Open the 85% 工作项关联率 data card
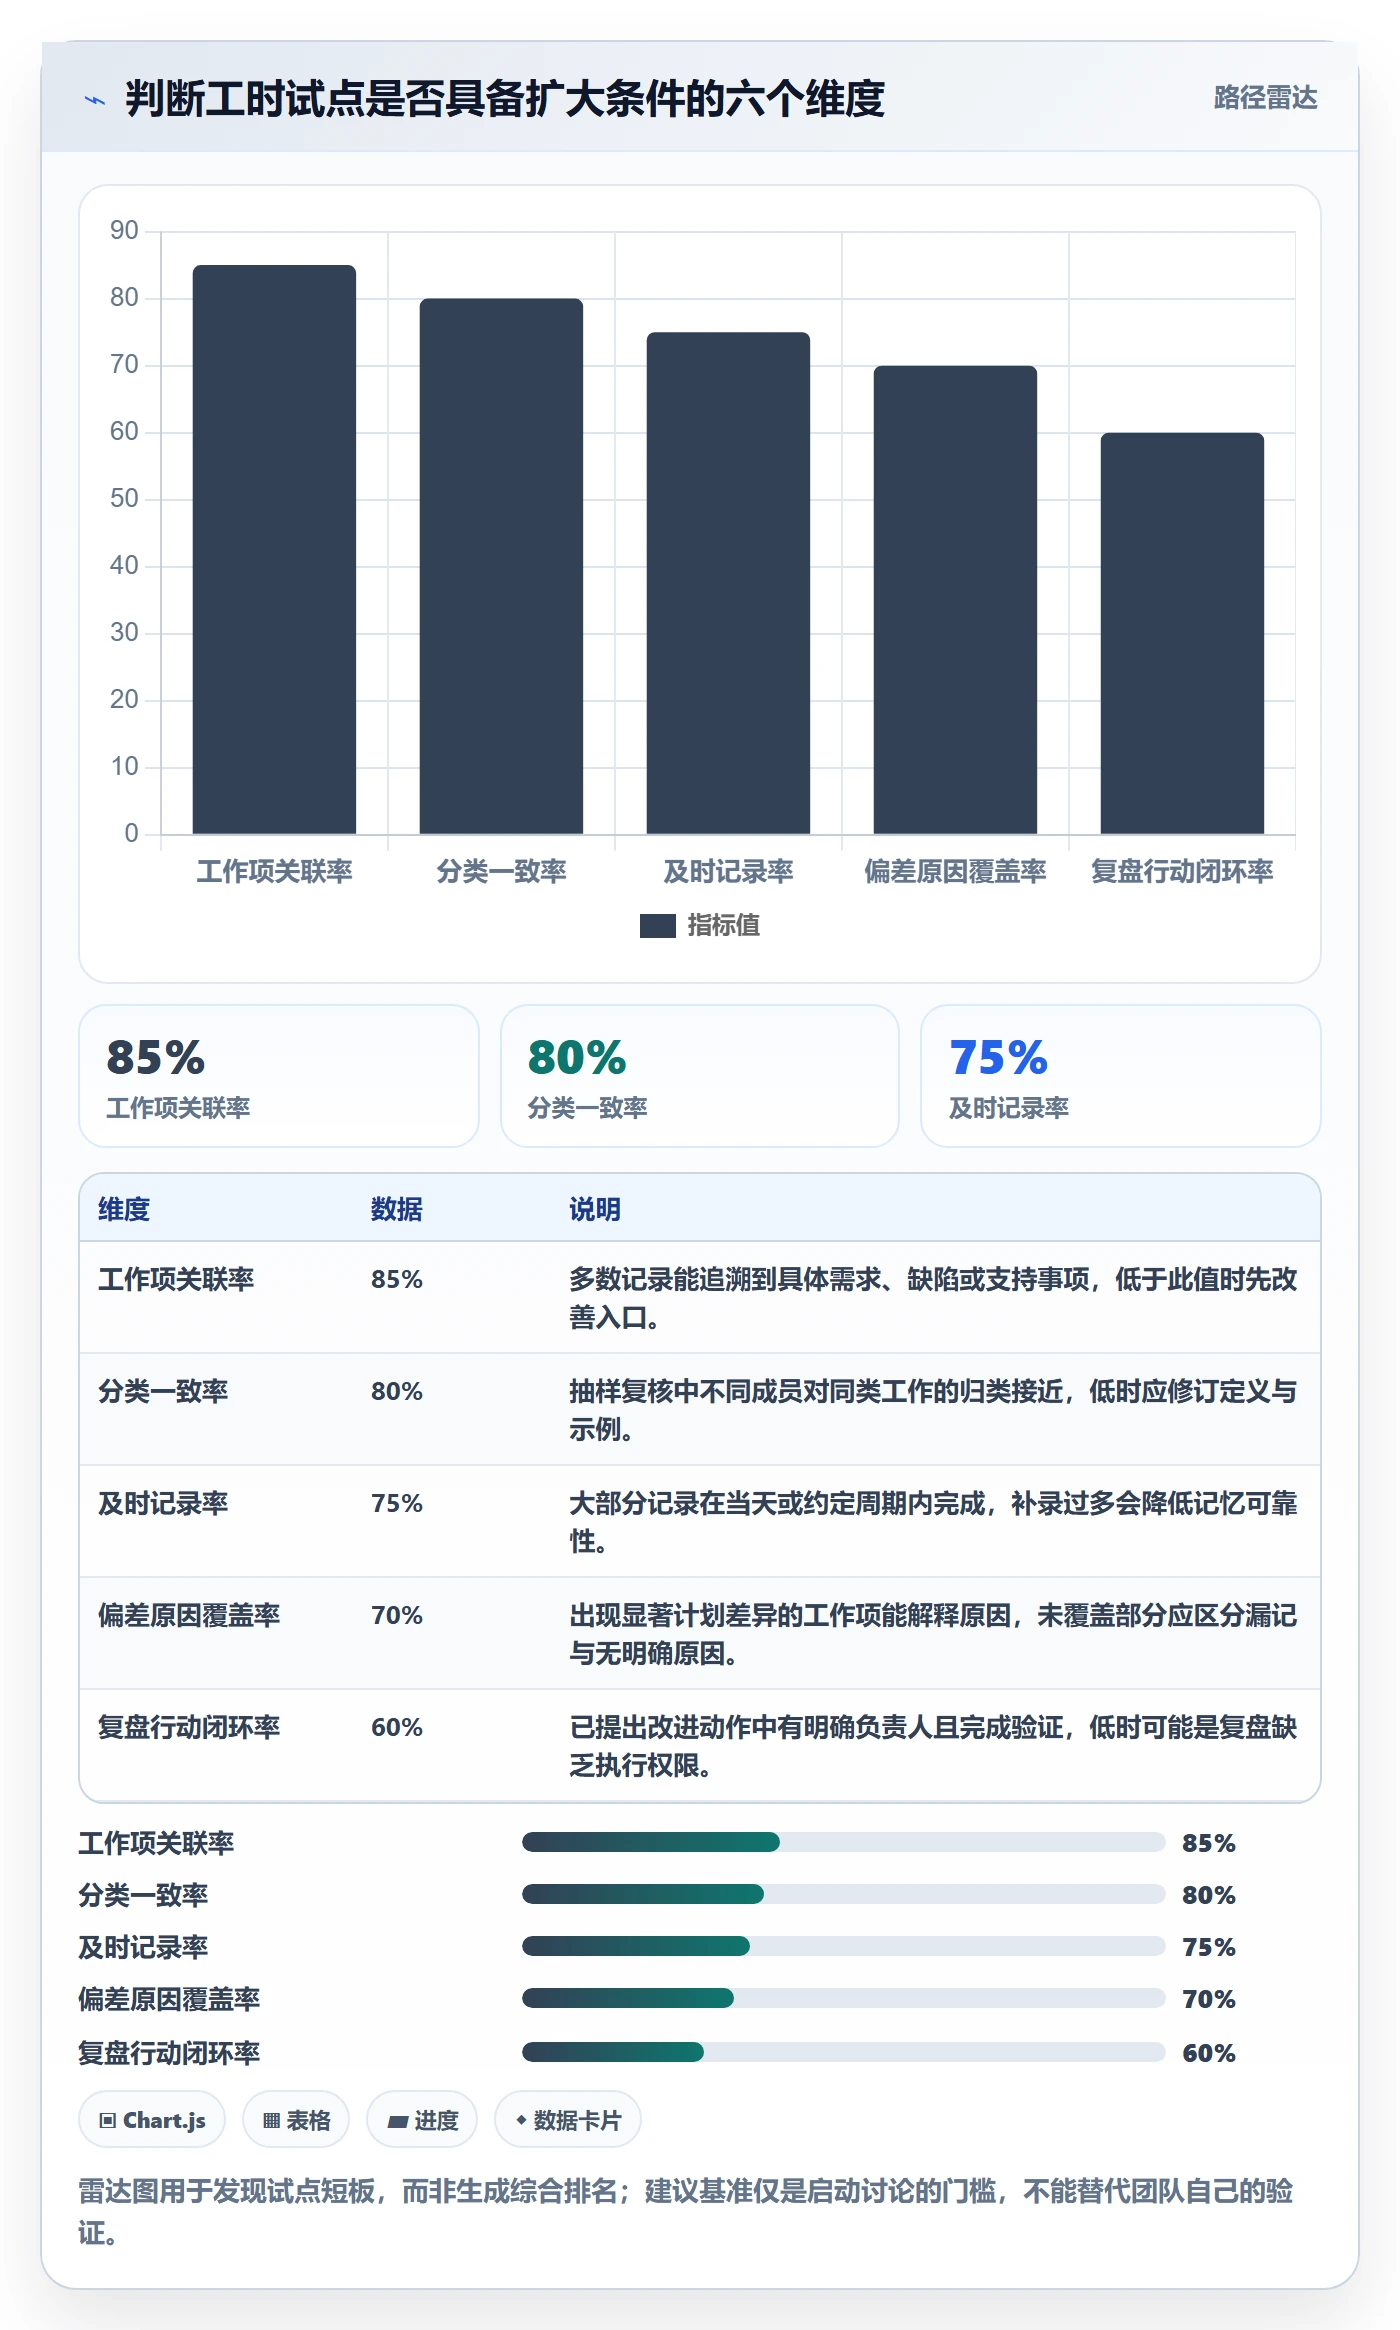This screenshot has height=2330, width=1400. [279, 1076]
